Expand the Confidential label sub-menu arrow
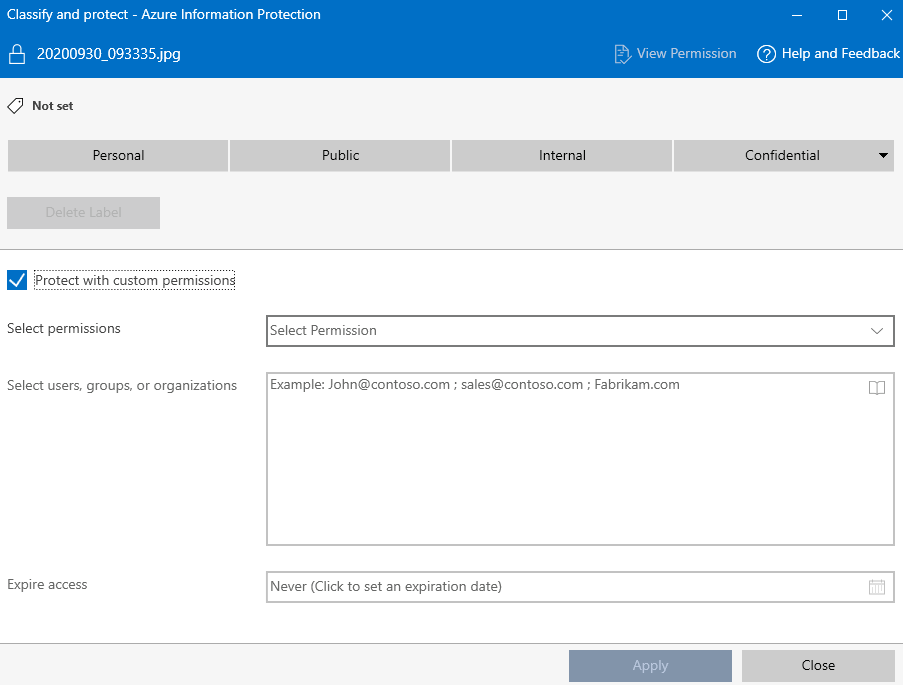Viewport: 903px width, 685px height. point(883,156)
